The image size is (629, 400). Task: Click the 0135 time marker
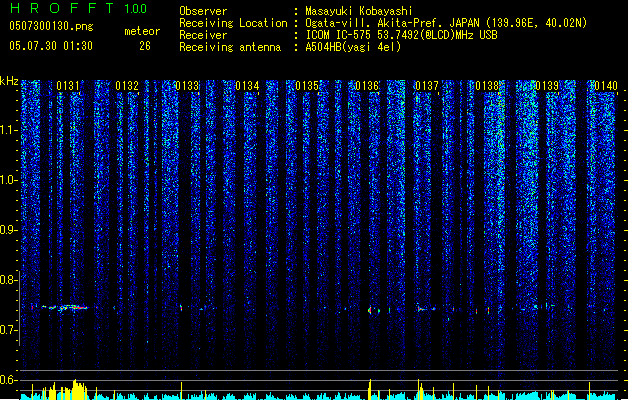[x=307, y=86]
